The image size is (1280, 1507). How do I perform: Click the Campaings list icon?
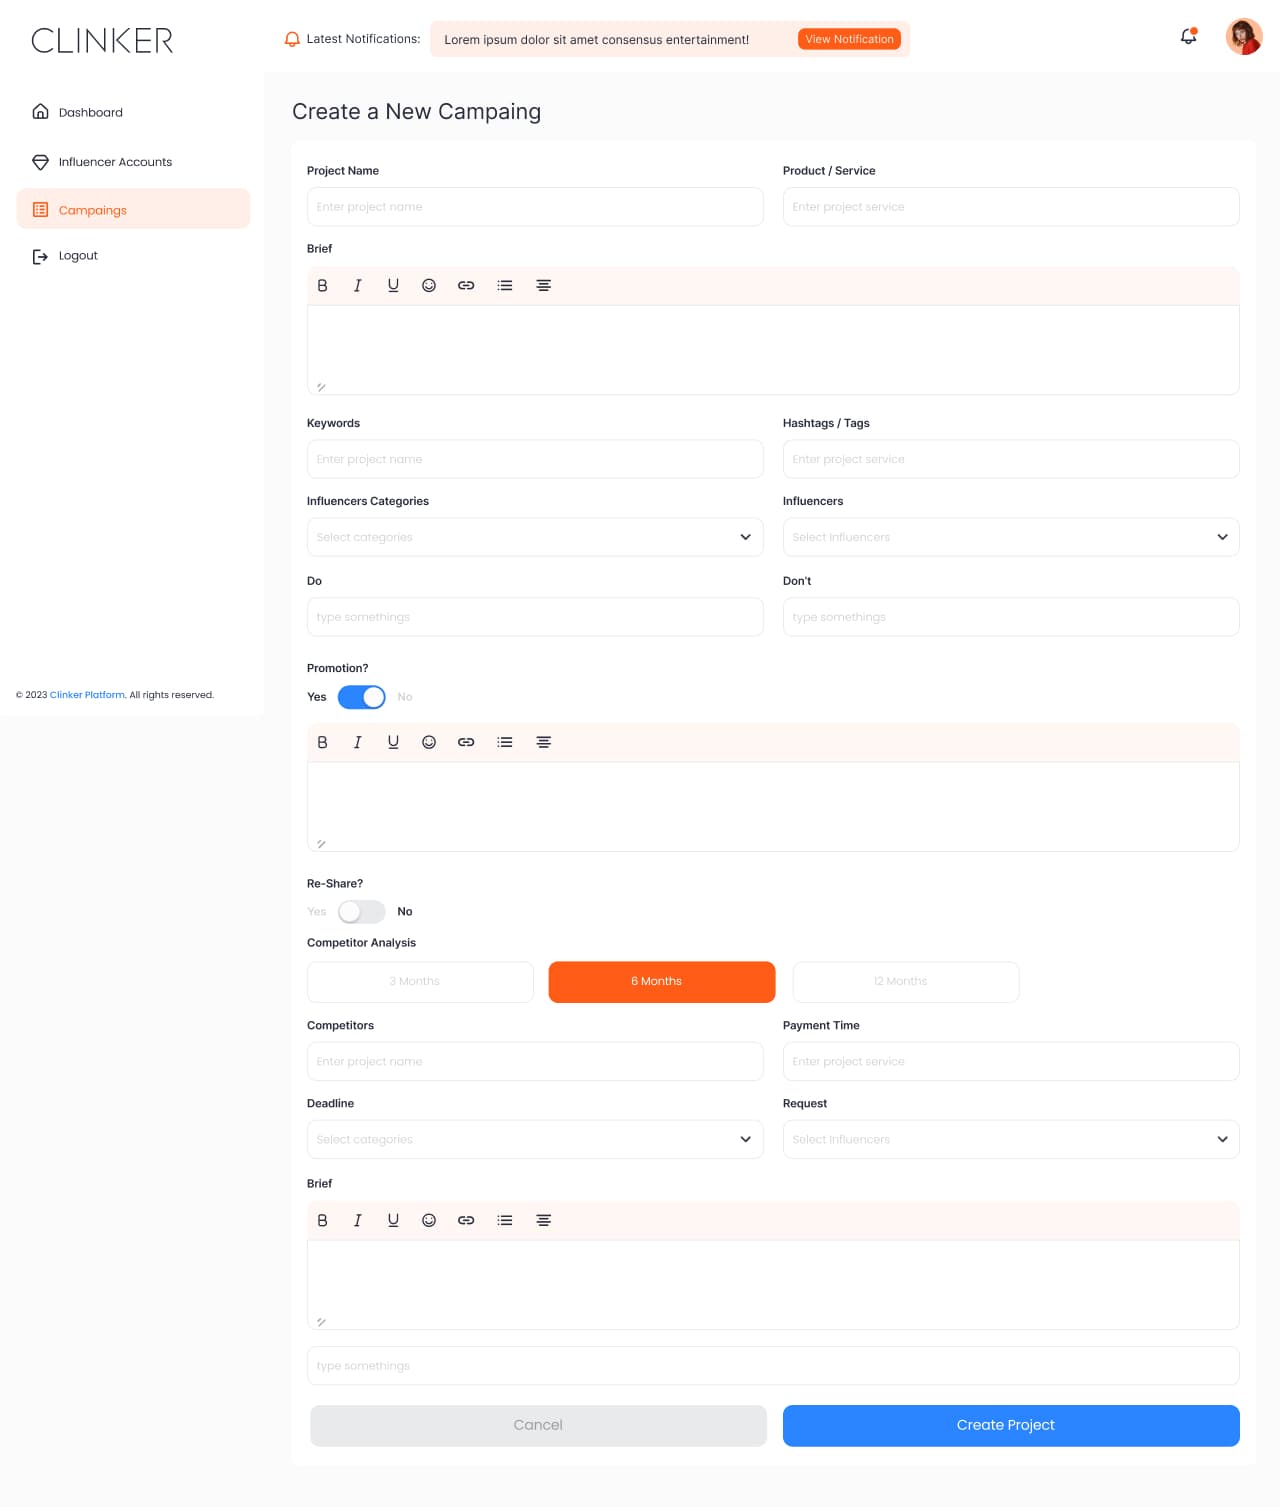(41, 210)
